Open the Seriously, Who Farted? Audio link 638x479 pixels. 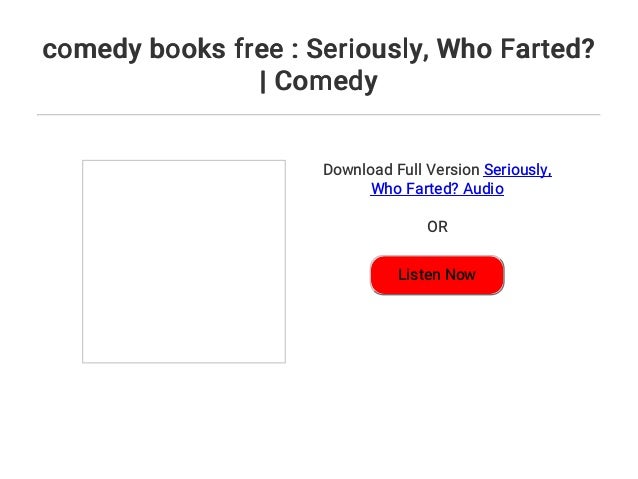pos(461,179)
